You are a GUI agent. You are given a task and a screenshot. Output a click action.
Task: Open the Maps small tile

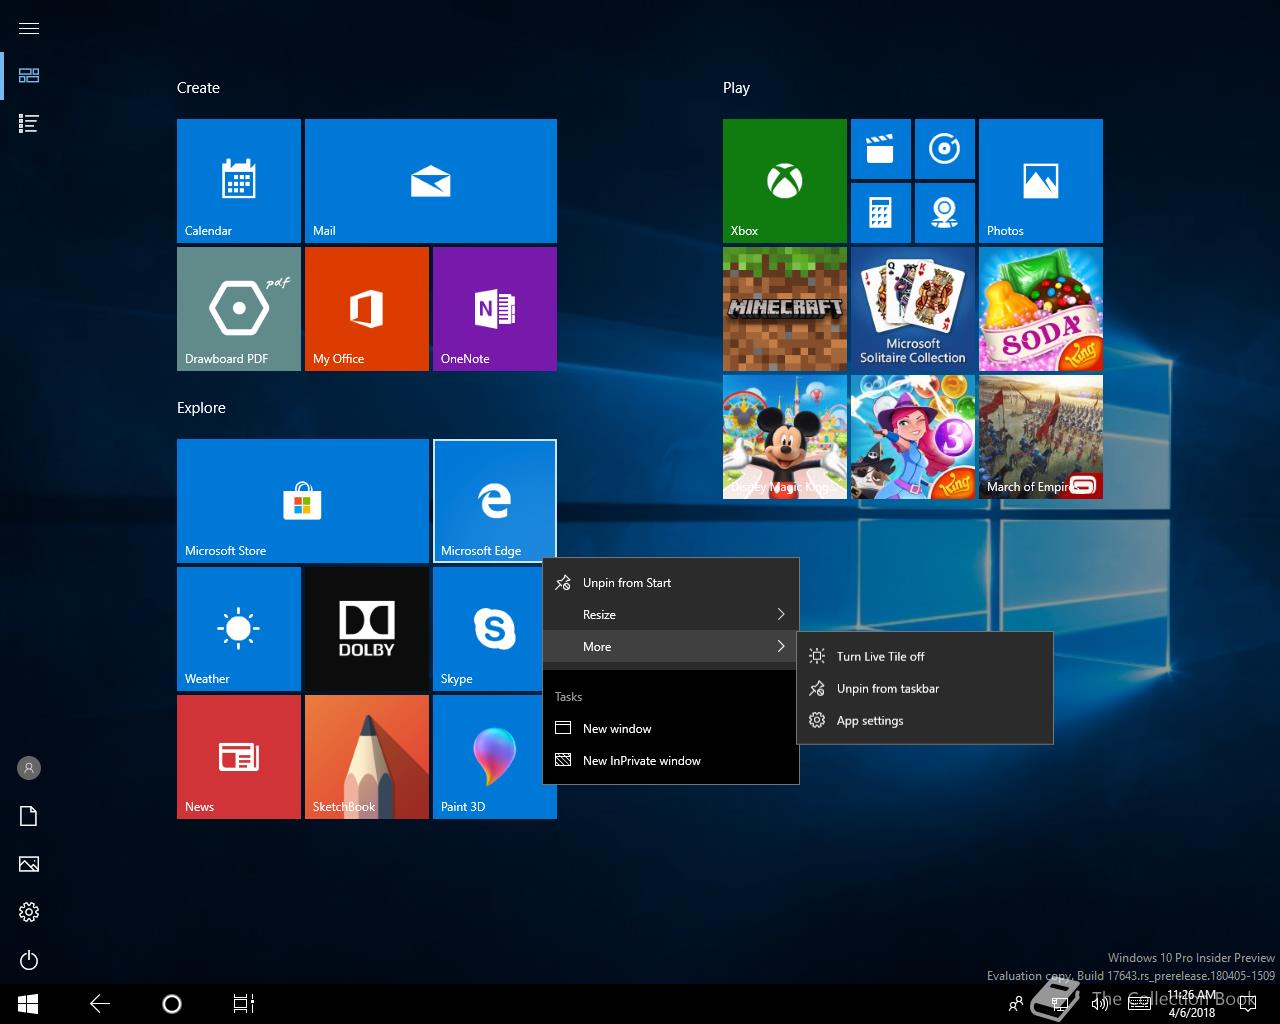point(945,213)
